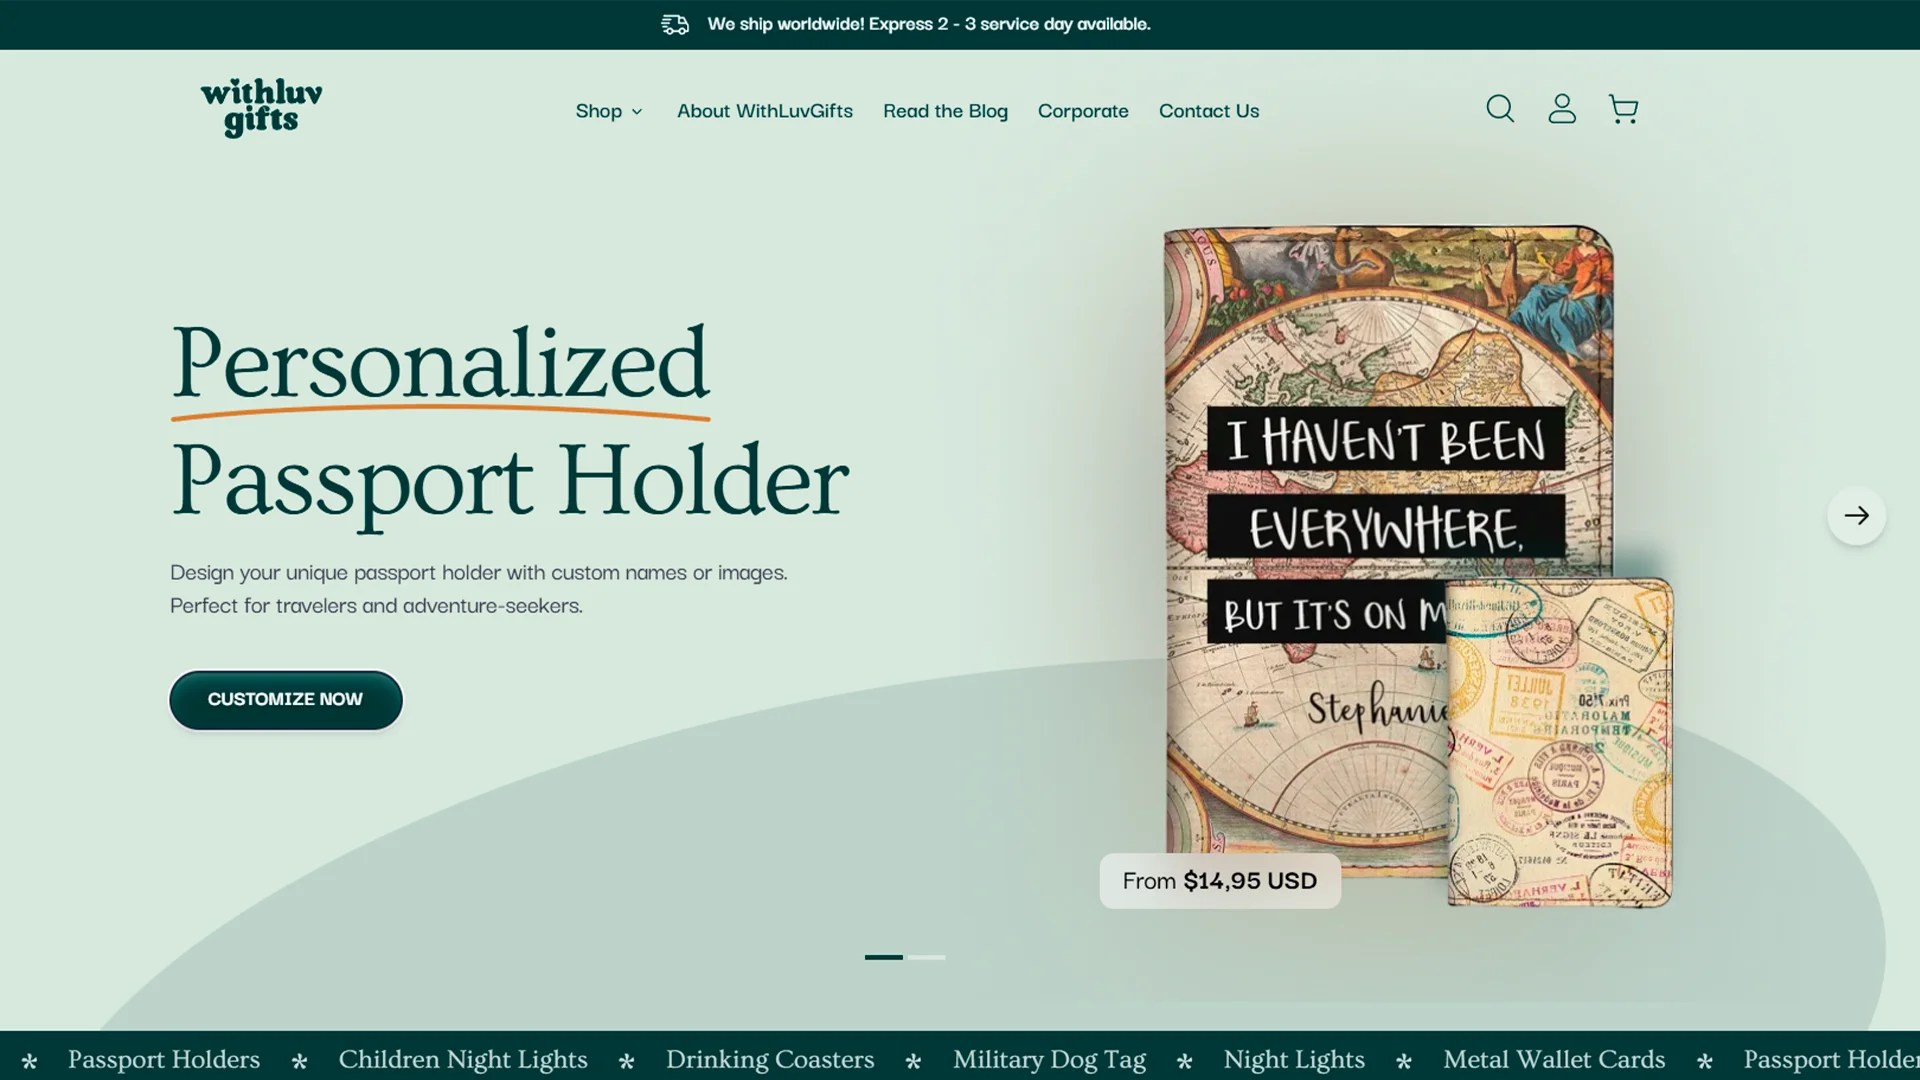
Task: Select the second carousel slide indicator
Action: (x=927, y=957)
